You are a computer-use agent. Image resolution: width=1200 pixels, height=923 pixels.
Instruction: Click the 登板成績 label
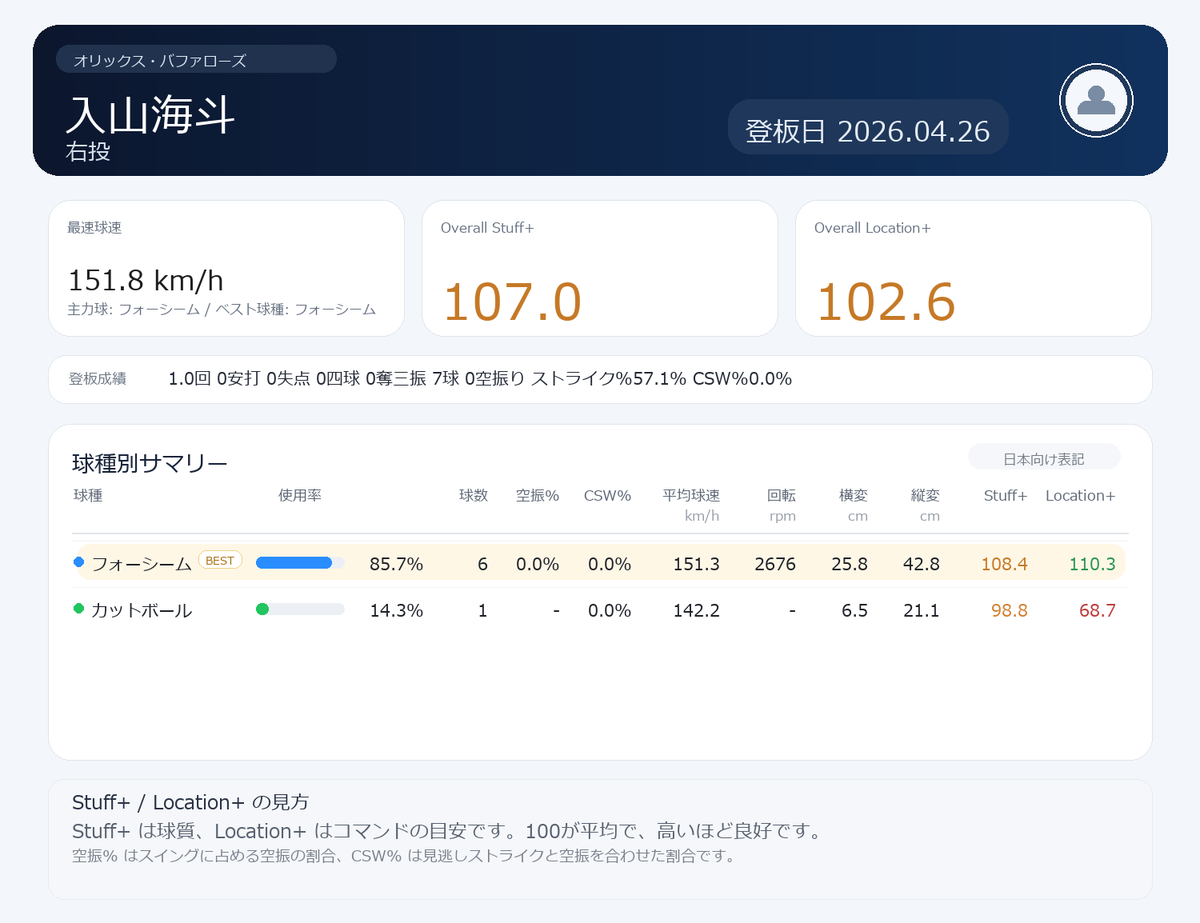(x=97, y=379)
